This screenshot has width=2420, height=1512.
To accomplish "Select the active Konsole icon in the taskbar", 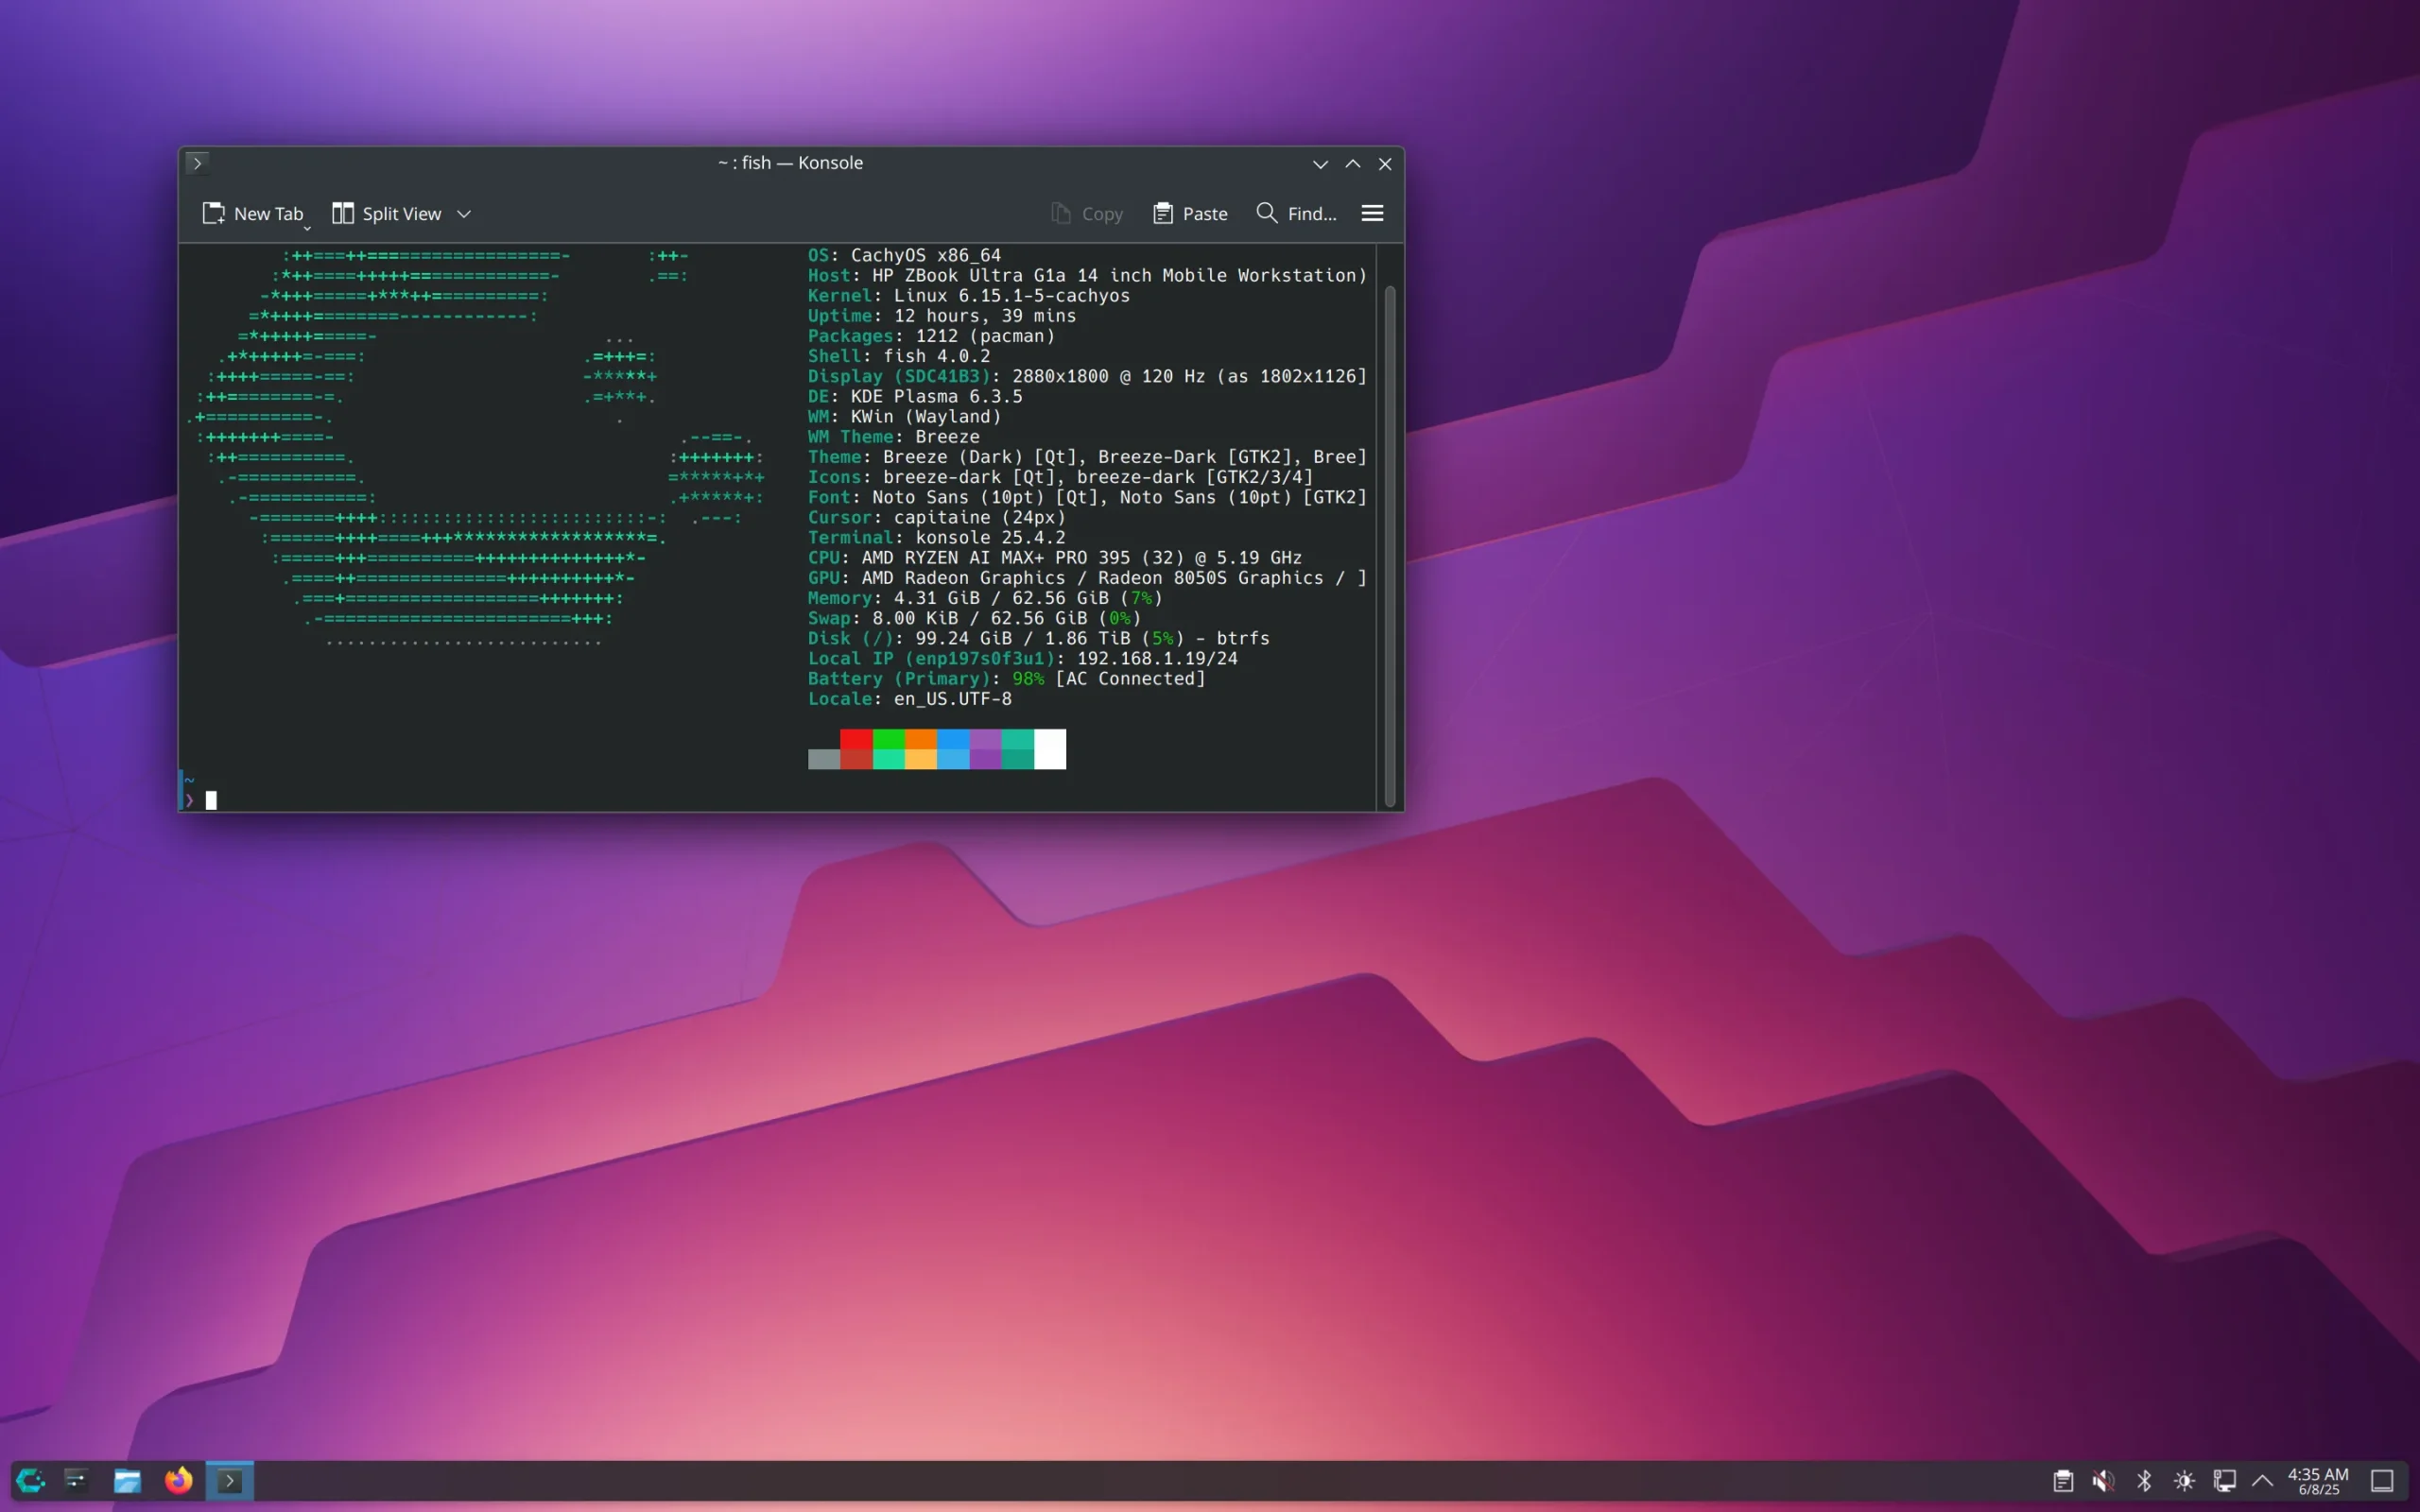I will (x=228, y=1481).
